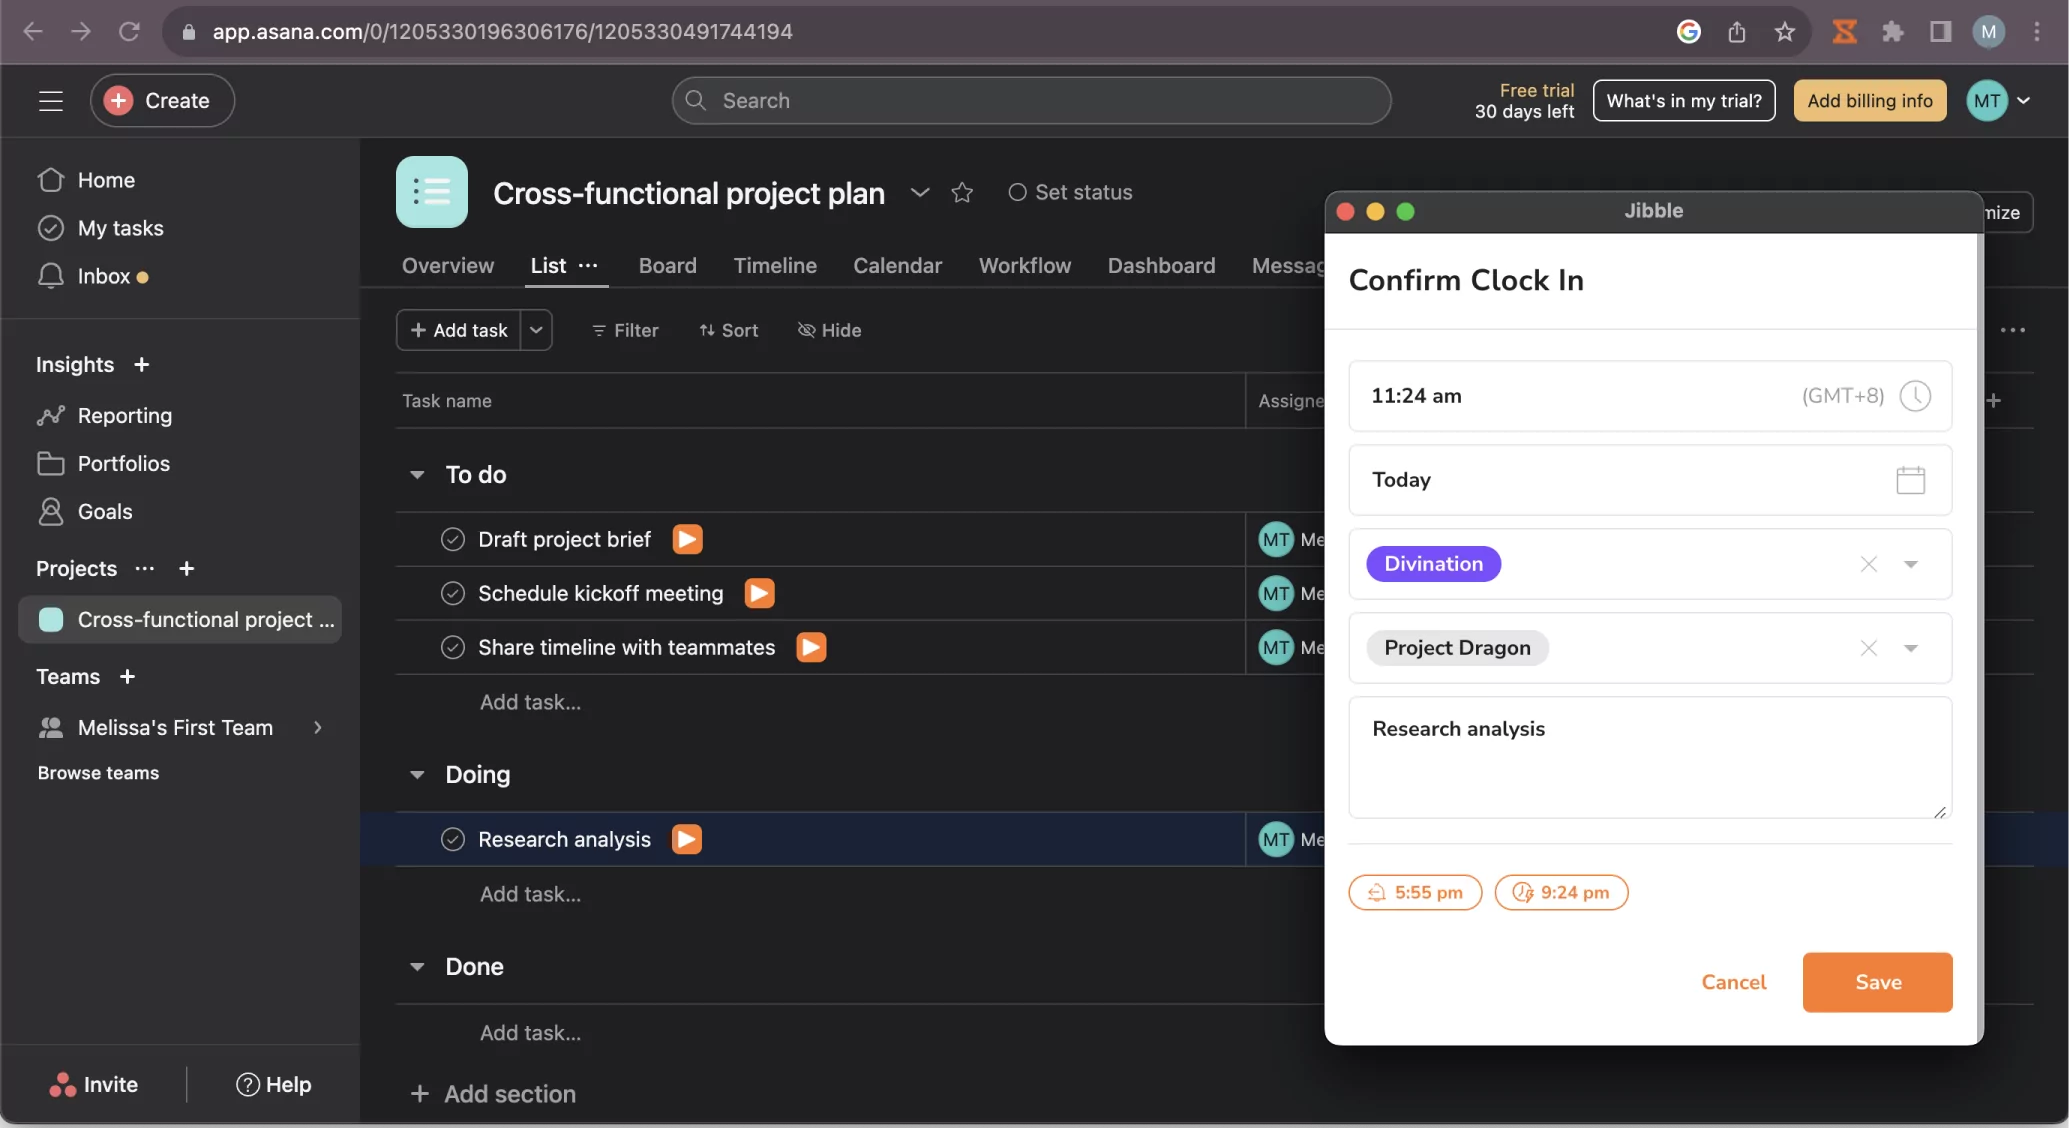Click What's in my trial button
The width and height of the screenshot is (2069, 1128).
tap(1684, 100)
